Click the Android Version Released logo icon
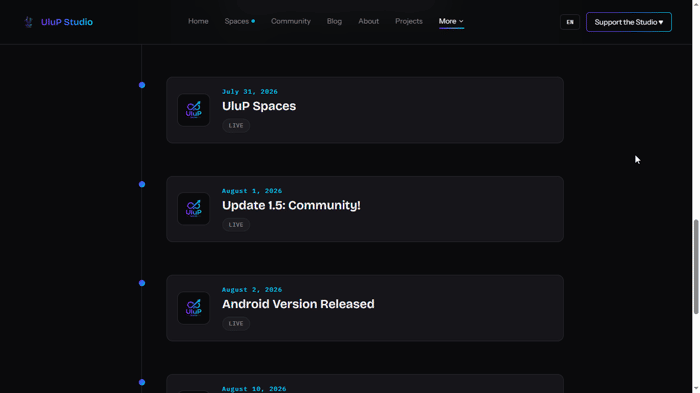Viewport: 700px width, 393px height. pos(193,308)
